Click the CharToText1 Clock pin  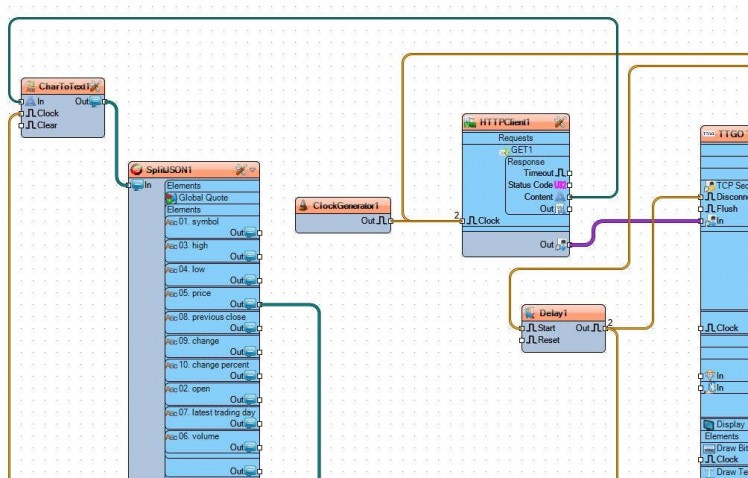[21, 114]
